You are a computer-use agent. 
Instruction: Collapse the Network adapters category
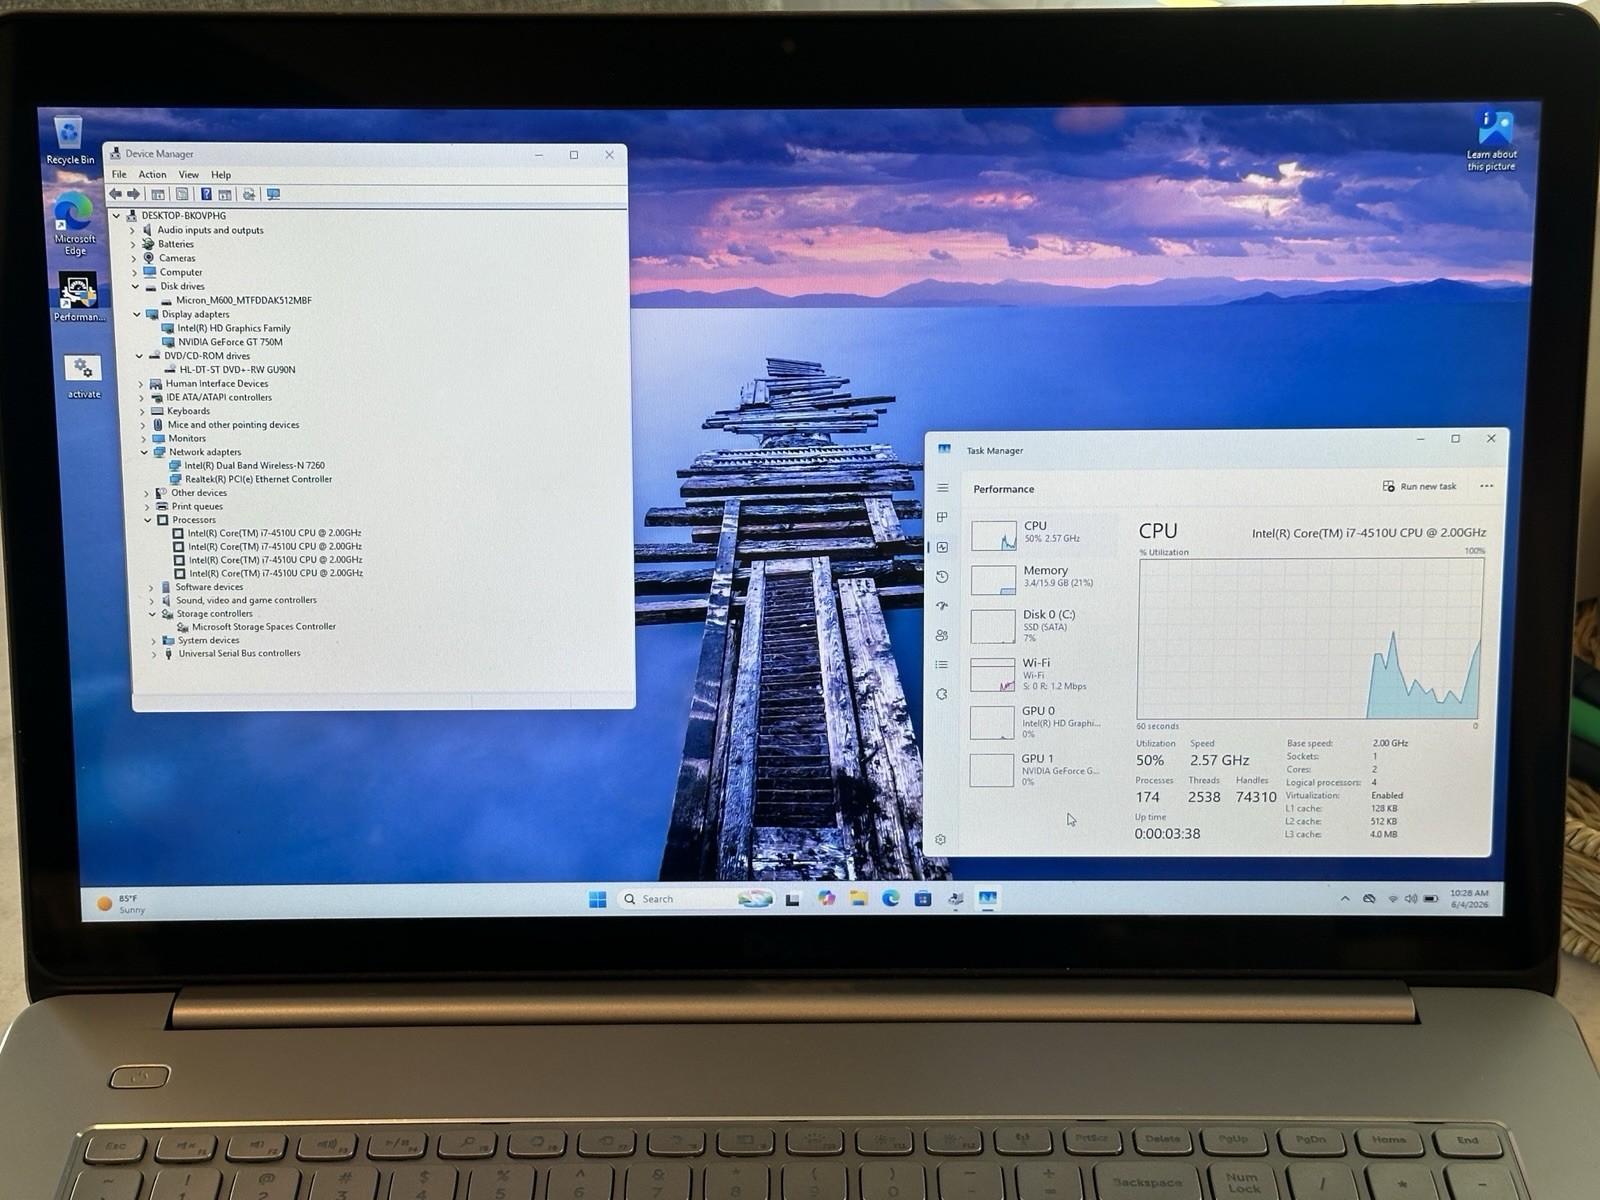(144, 452)
